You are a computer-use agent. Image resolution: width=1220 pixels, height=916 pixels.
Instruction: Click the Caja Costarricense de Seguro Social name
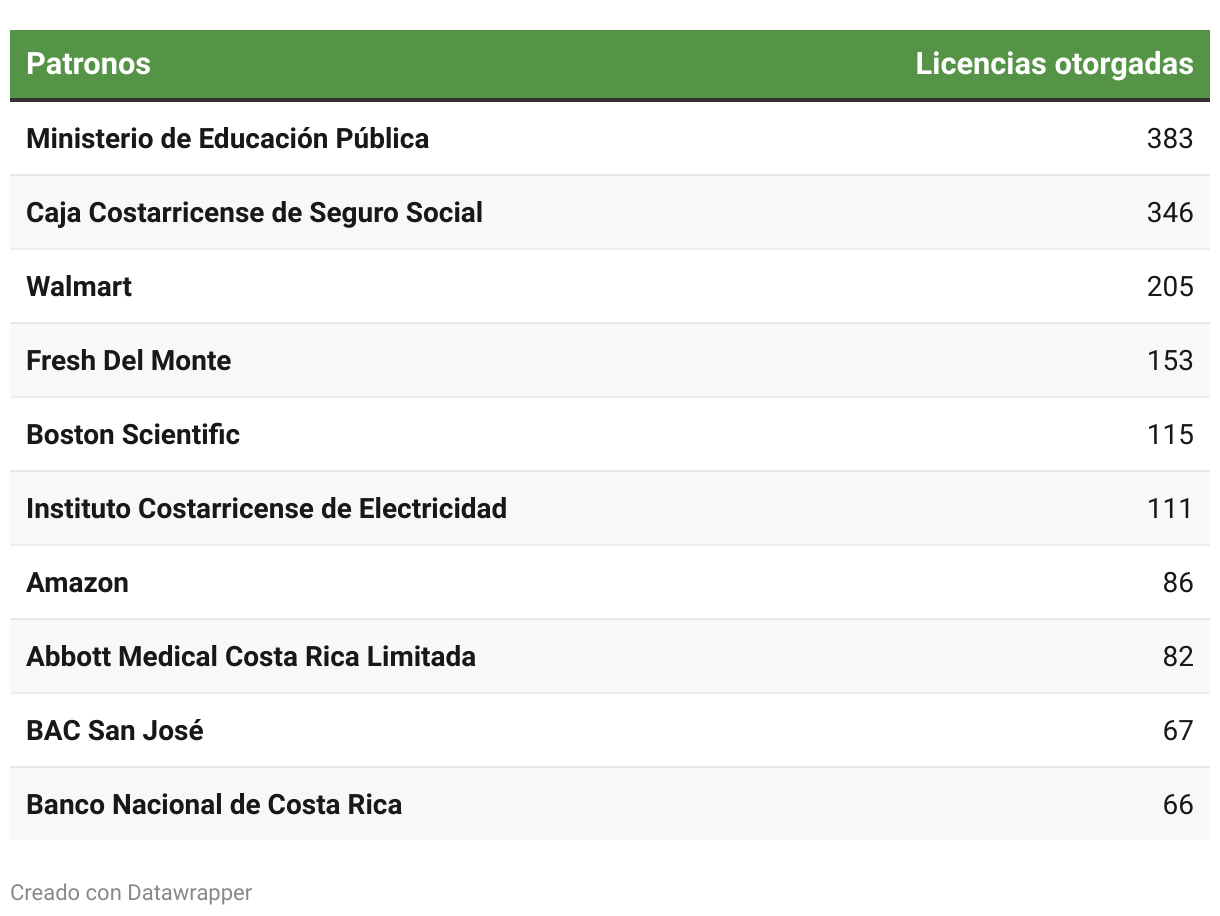point(254,213)
